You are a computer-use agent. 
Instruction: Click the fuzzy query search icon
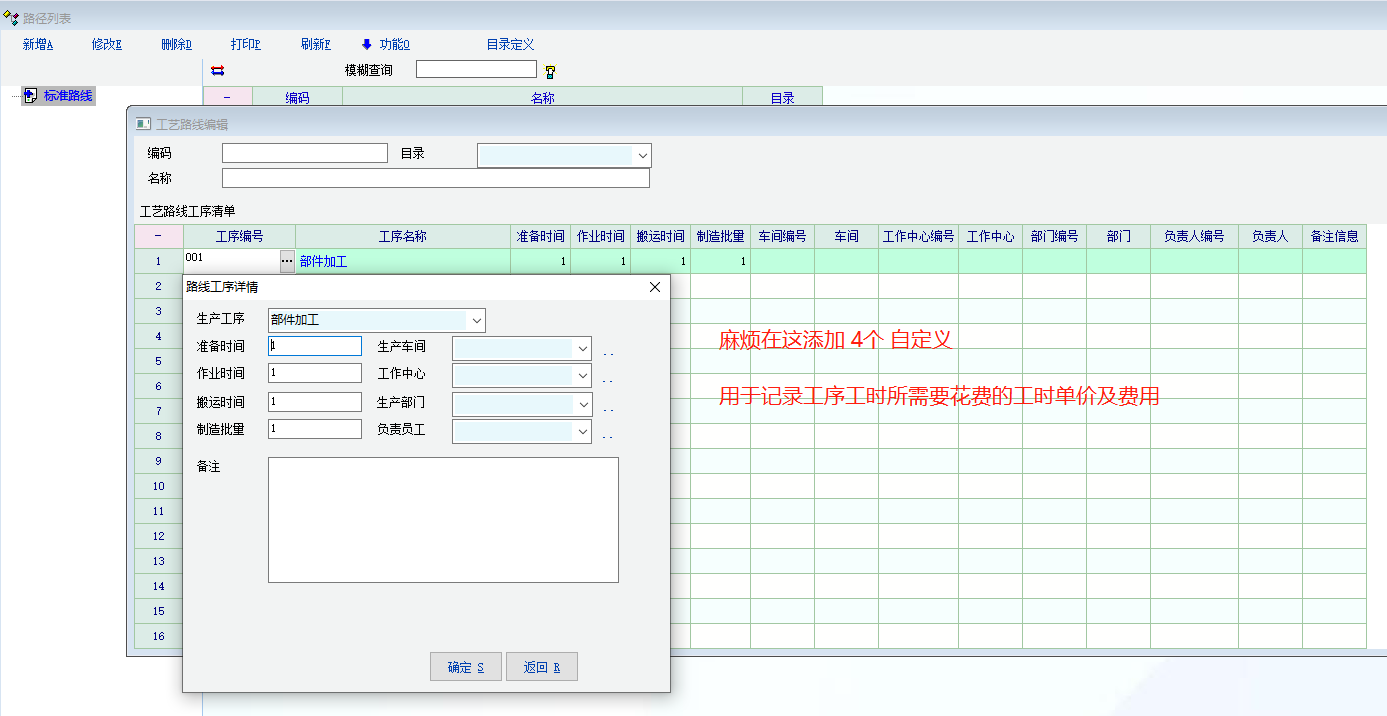click(549, 71)
